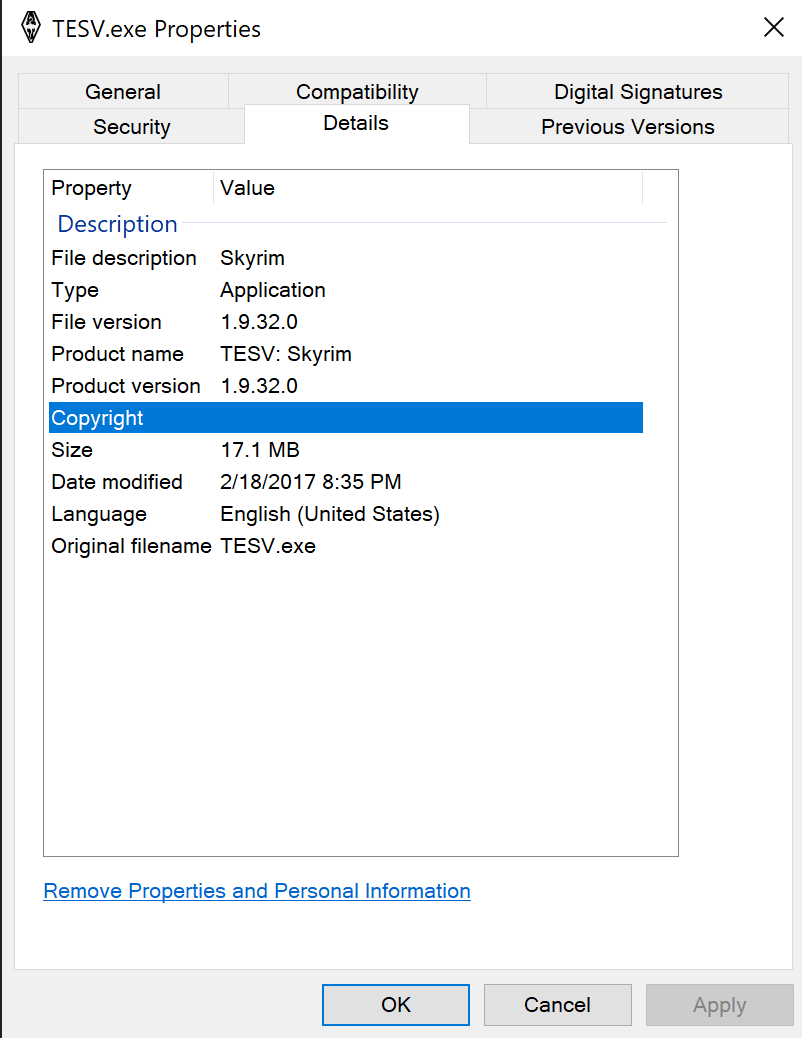Screen dimensions: 802x1038
Task: Click the Property column header
Action: click(x=129, y=188)
